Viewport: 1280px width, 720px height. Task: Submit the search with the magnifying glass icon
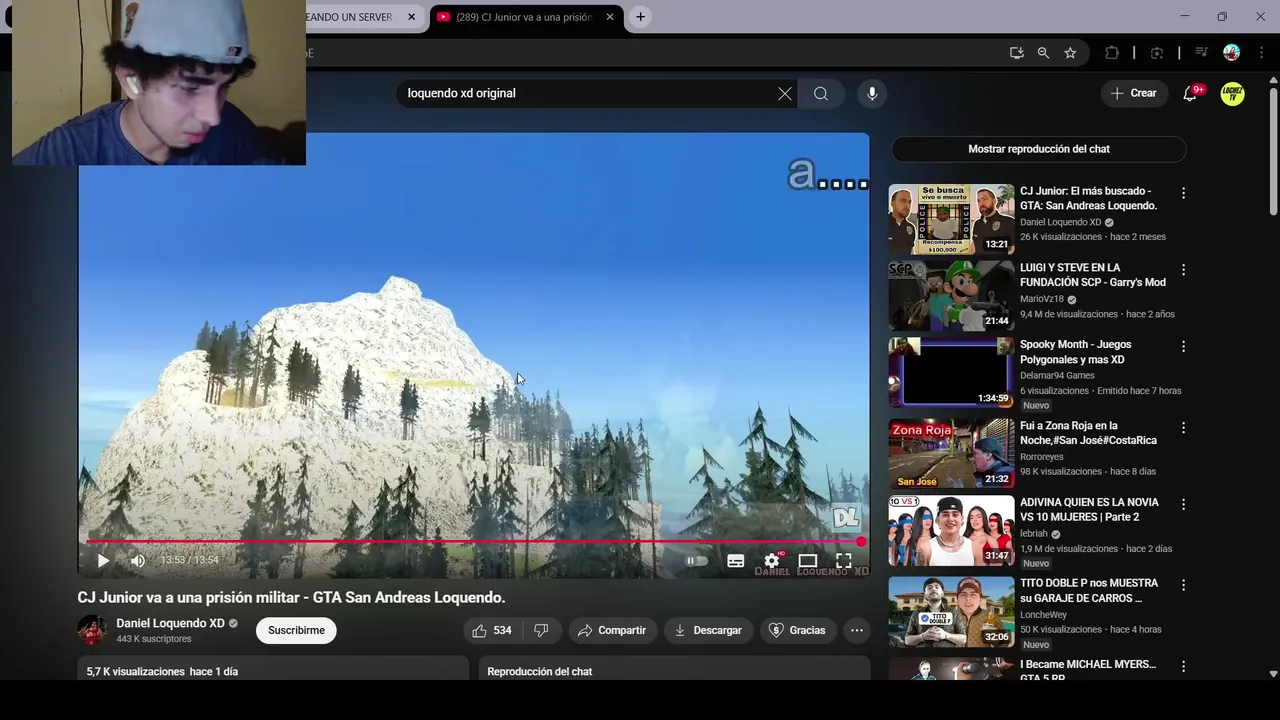(x=821, y=93)
